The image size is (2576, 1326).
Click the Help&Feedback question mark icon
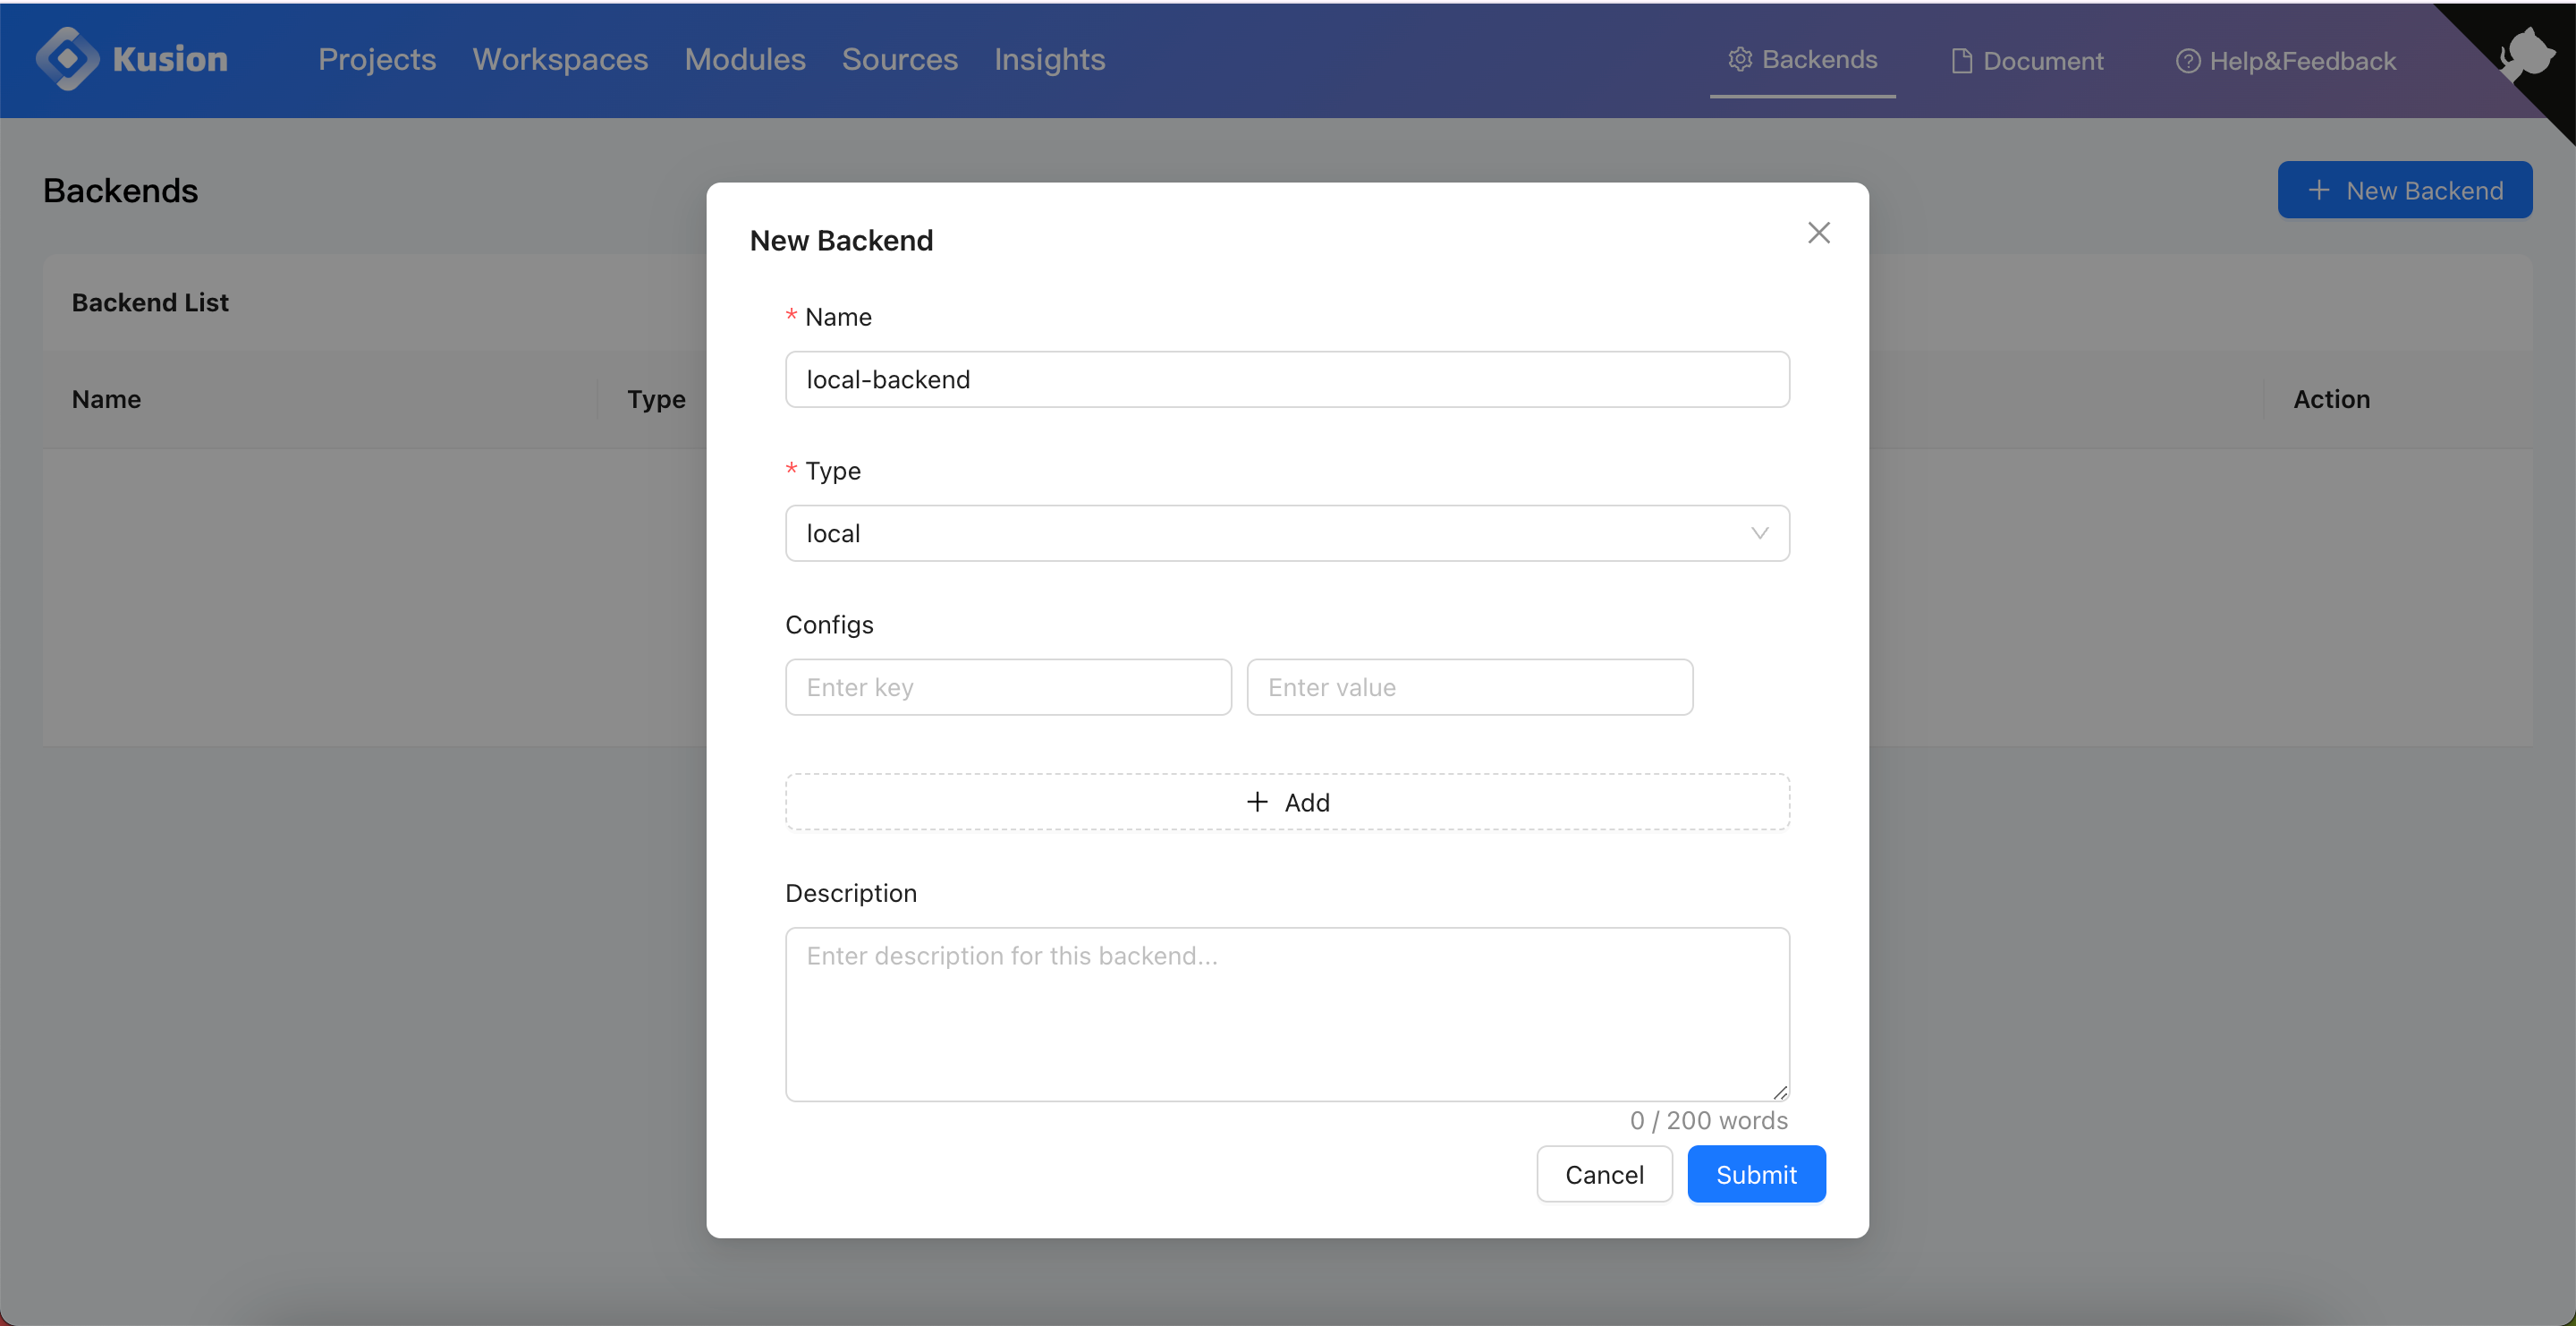2189,60
